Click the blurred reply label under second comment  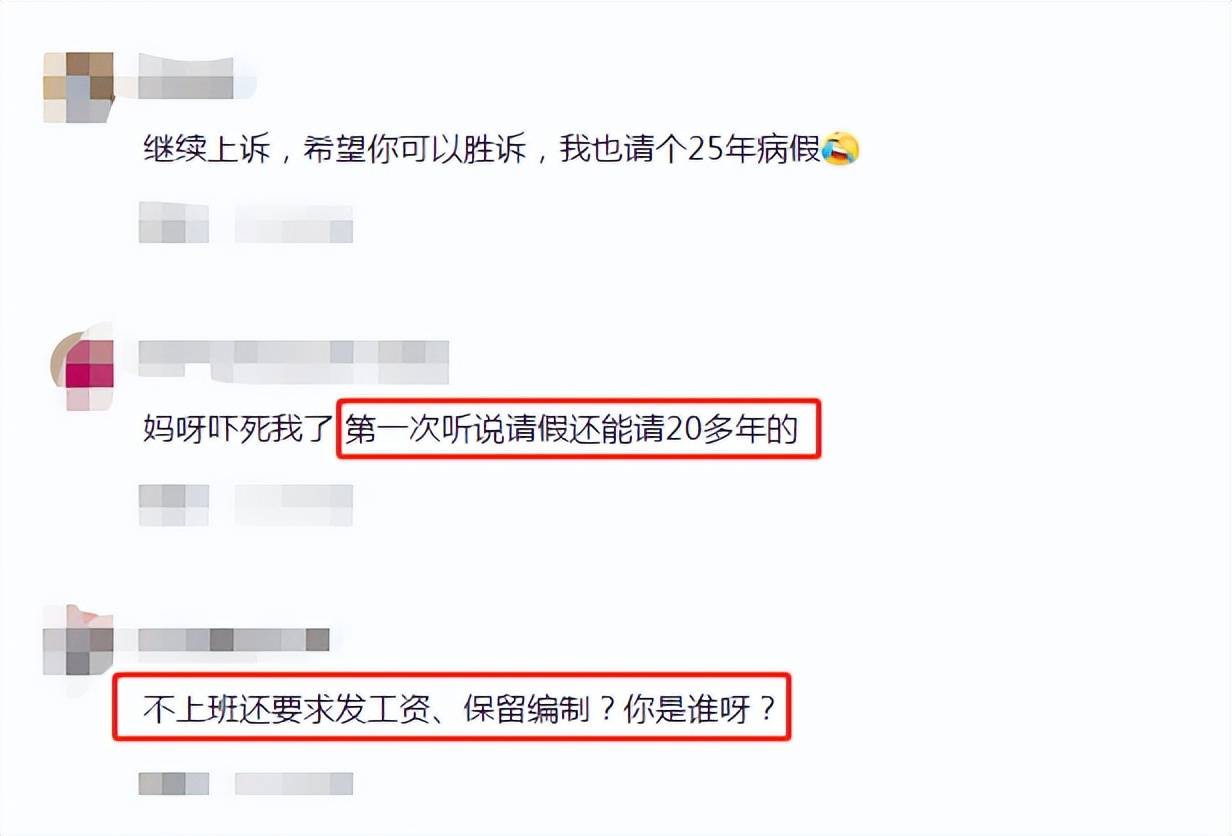[x=294, y=505]
